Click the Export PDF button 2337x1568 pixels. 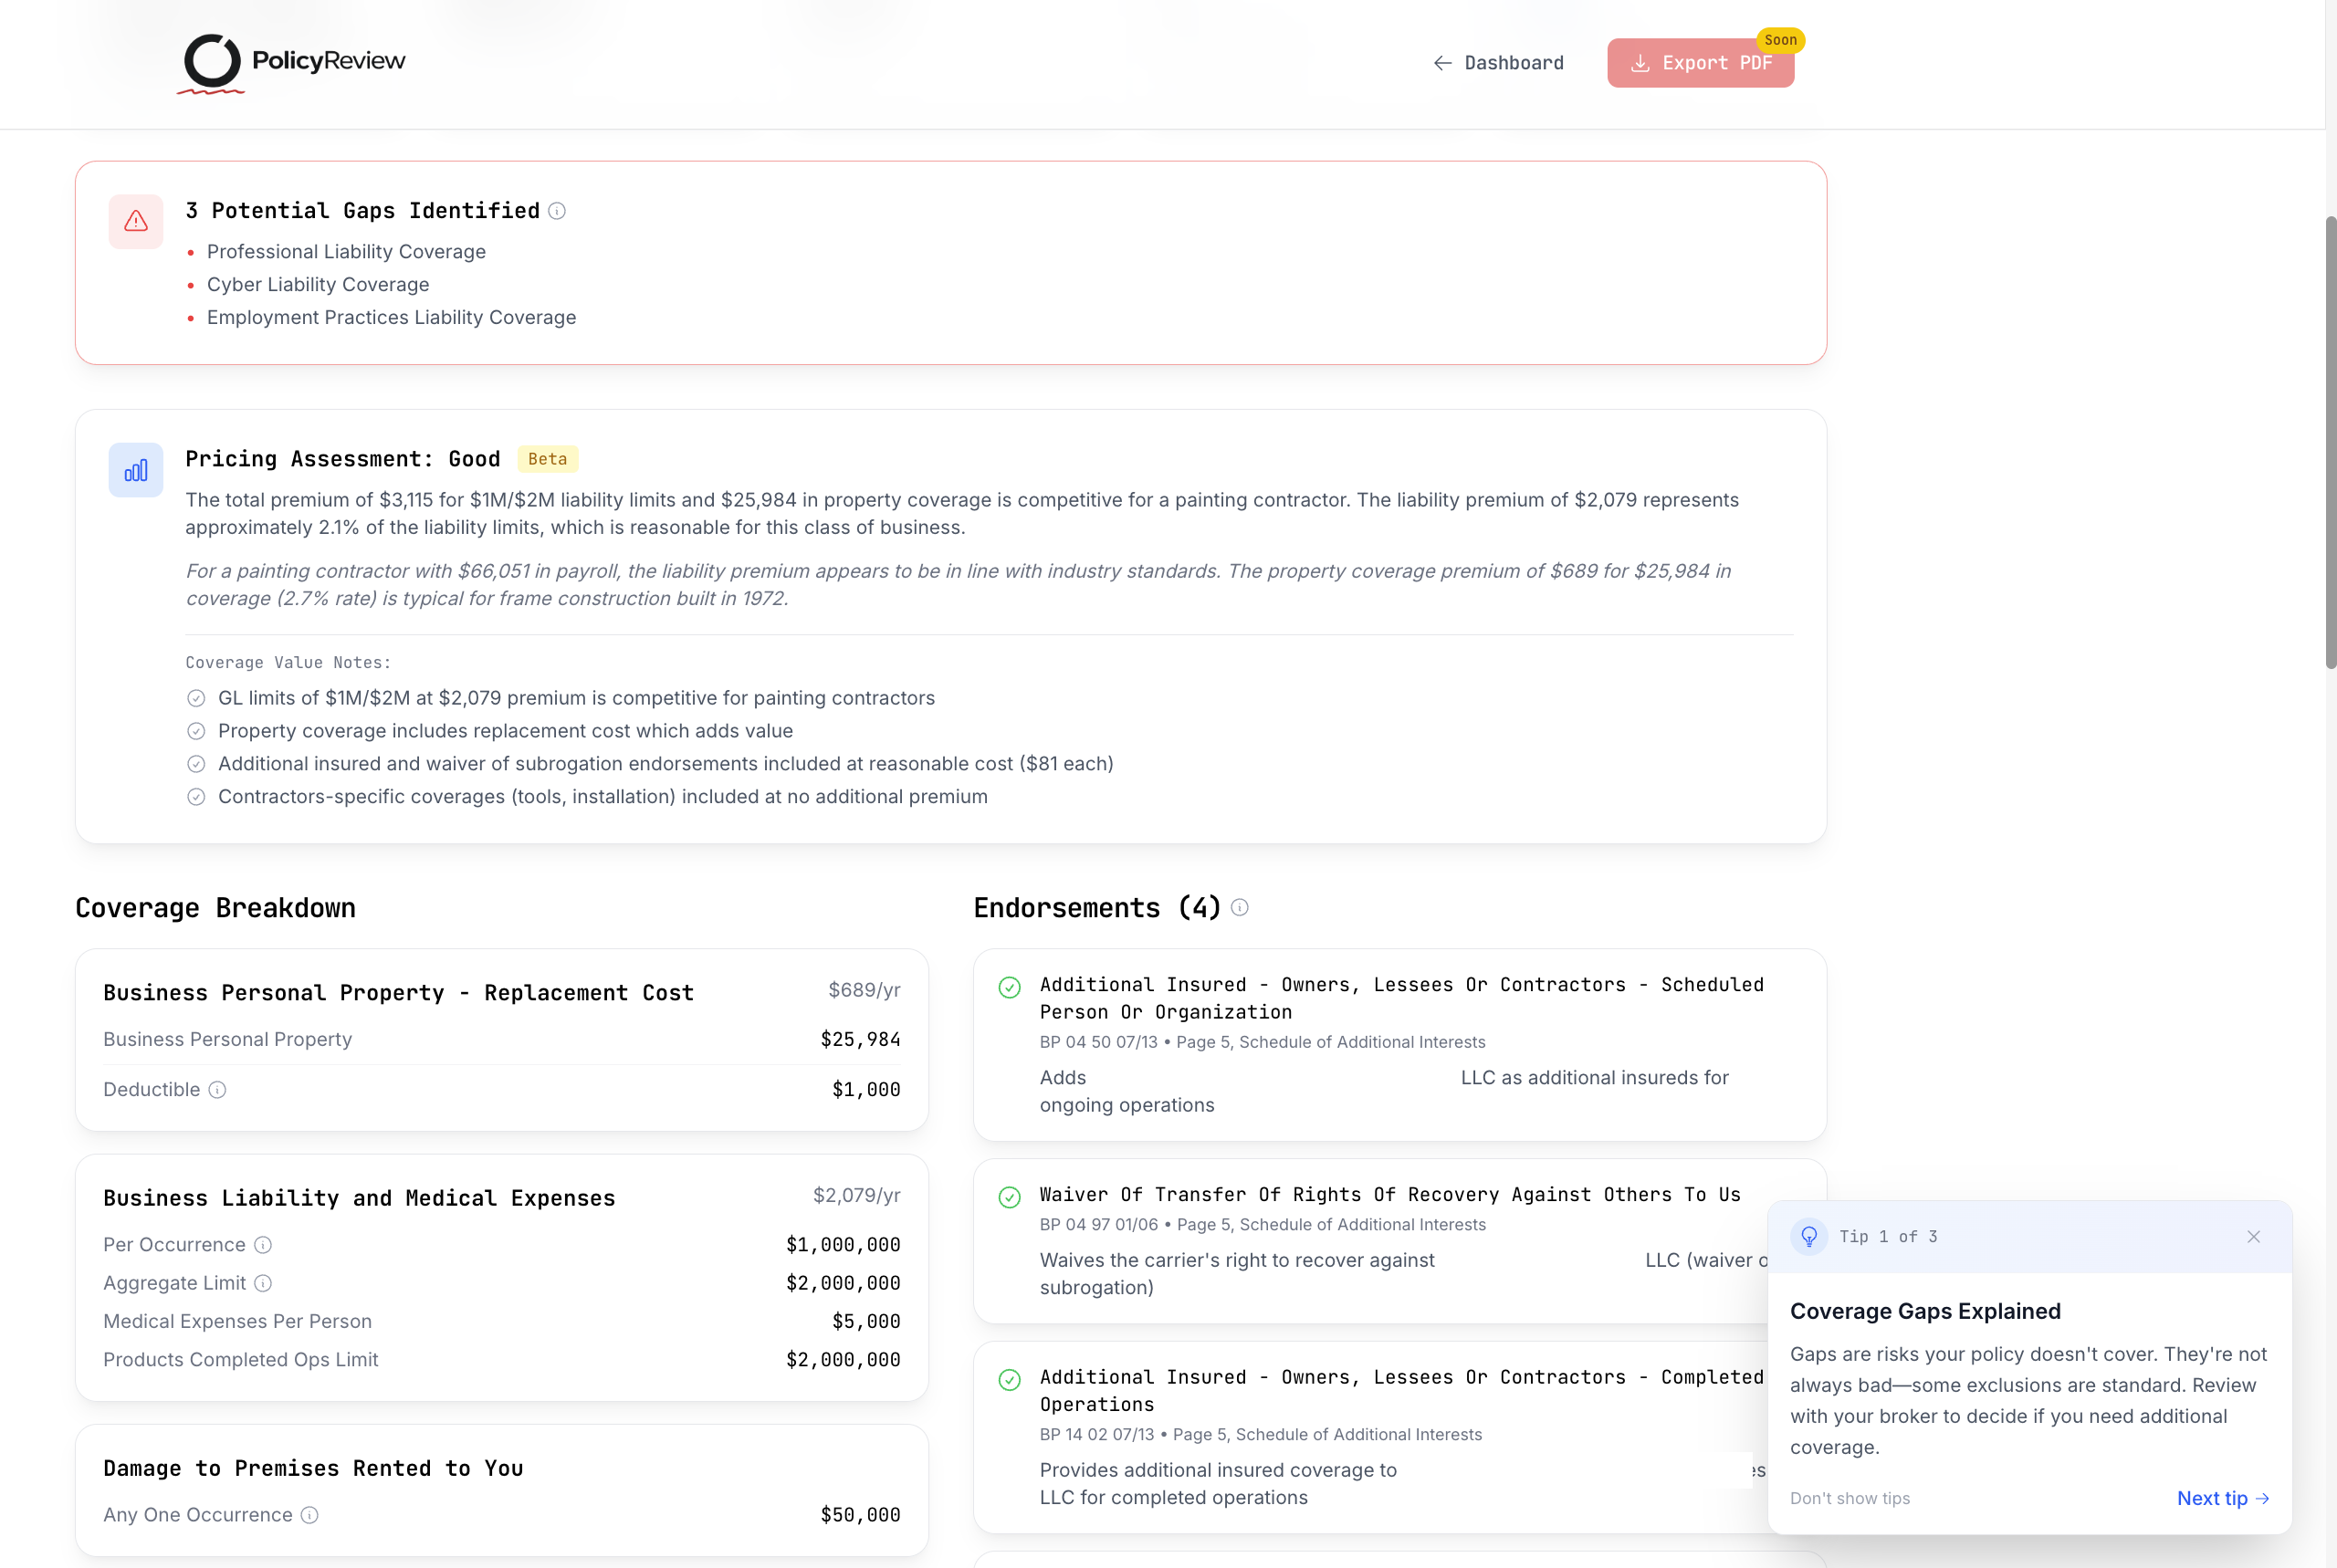click(x=1700, y=63)
